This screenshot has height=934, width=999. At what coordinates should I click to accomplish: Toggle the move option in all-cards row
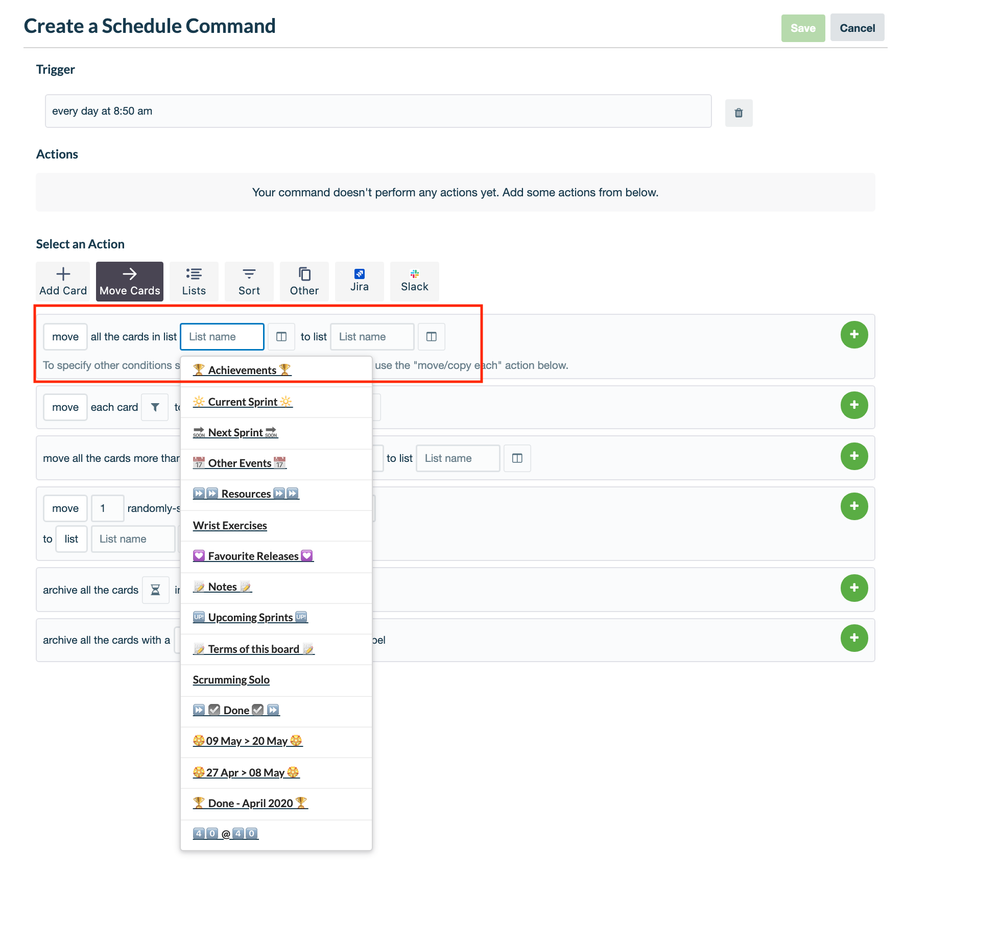coord(65,336)
